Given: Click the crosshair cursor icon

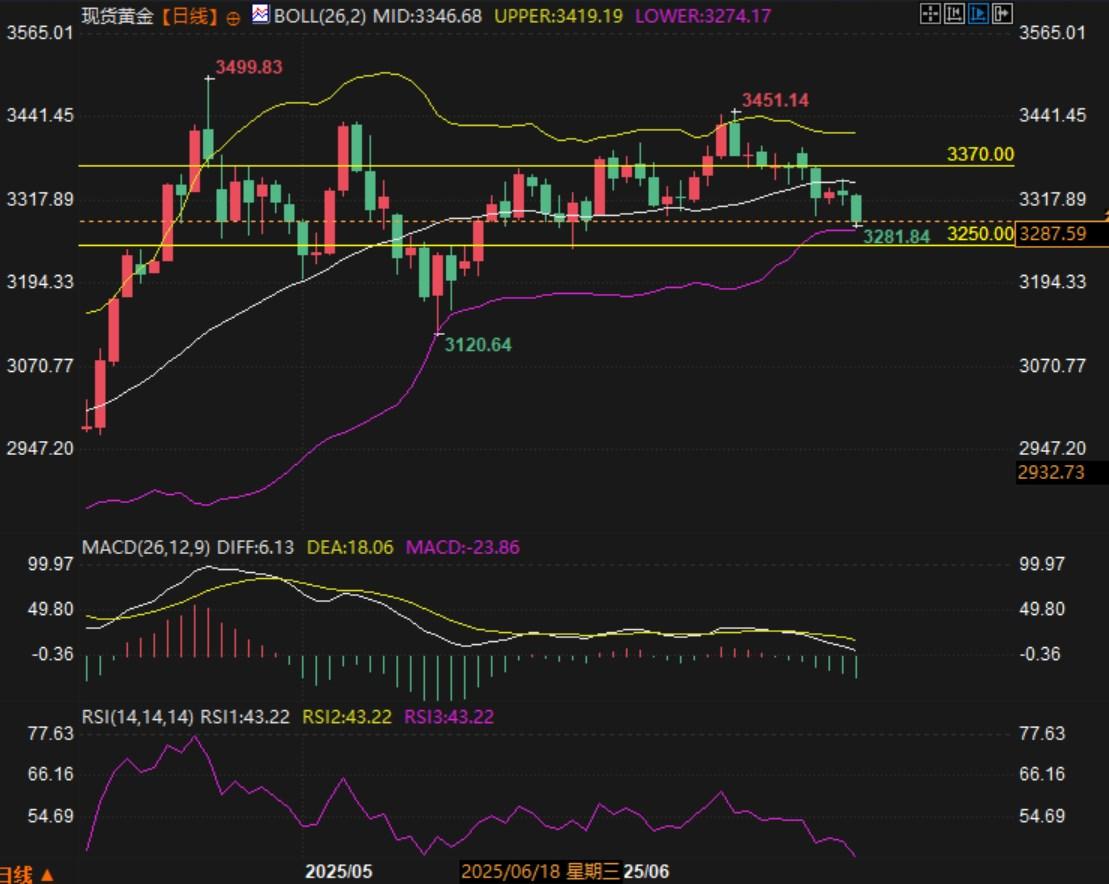Looking at the screenshot, I should click(930, 13).
